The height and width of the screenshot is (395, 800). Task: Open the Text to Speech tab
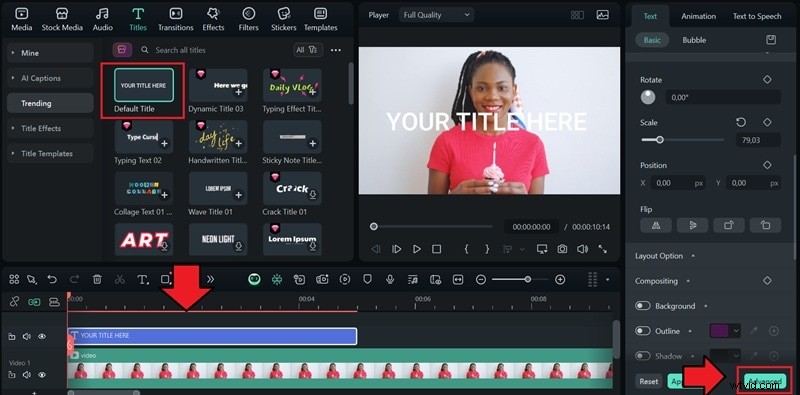click(757, 16)
